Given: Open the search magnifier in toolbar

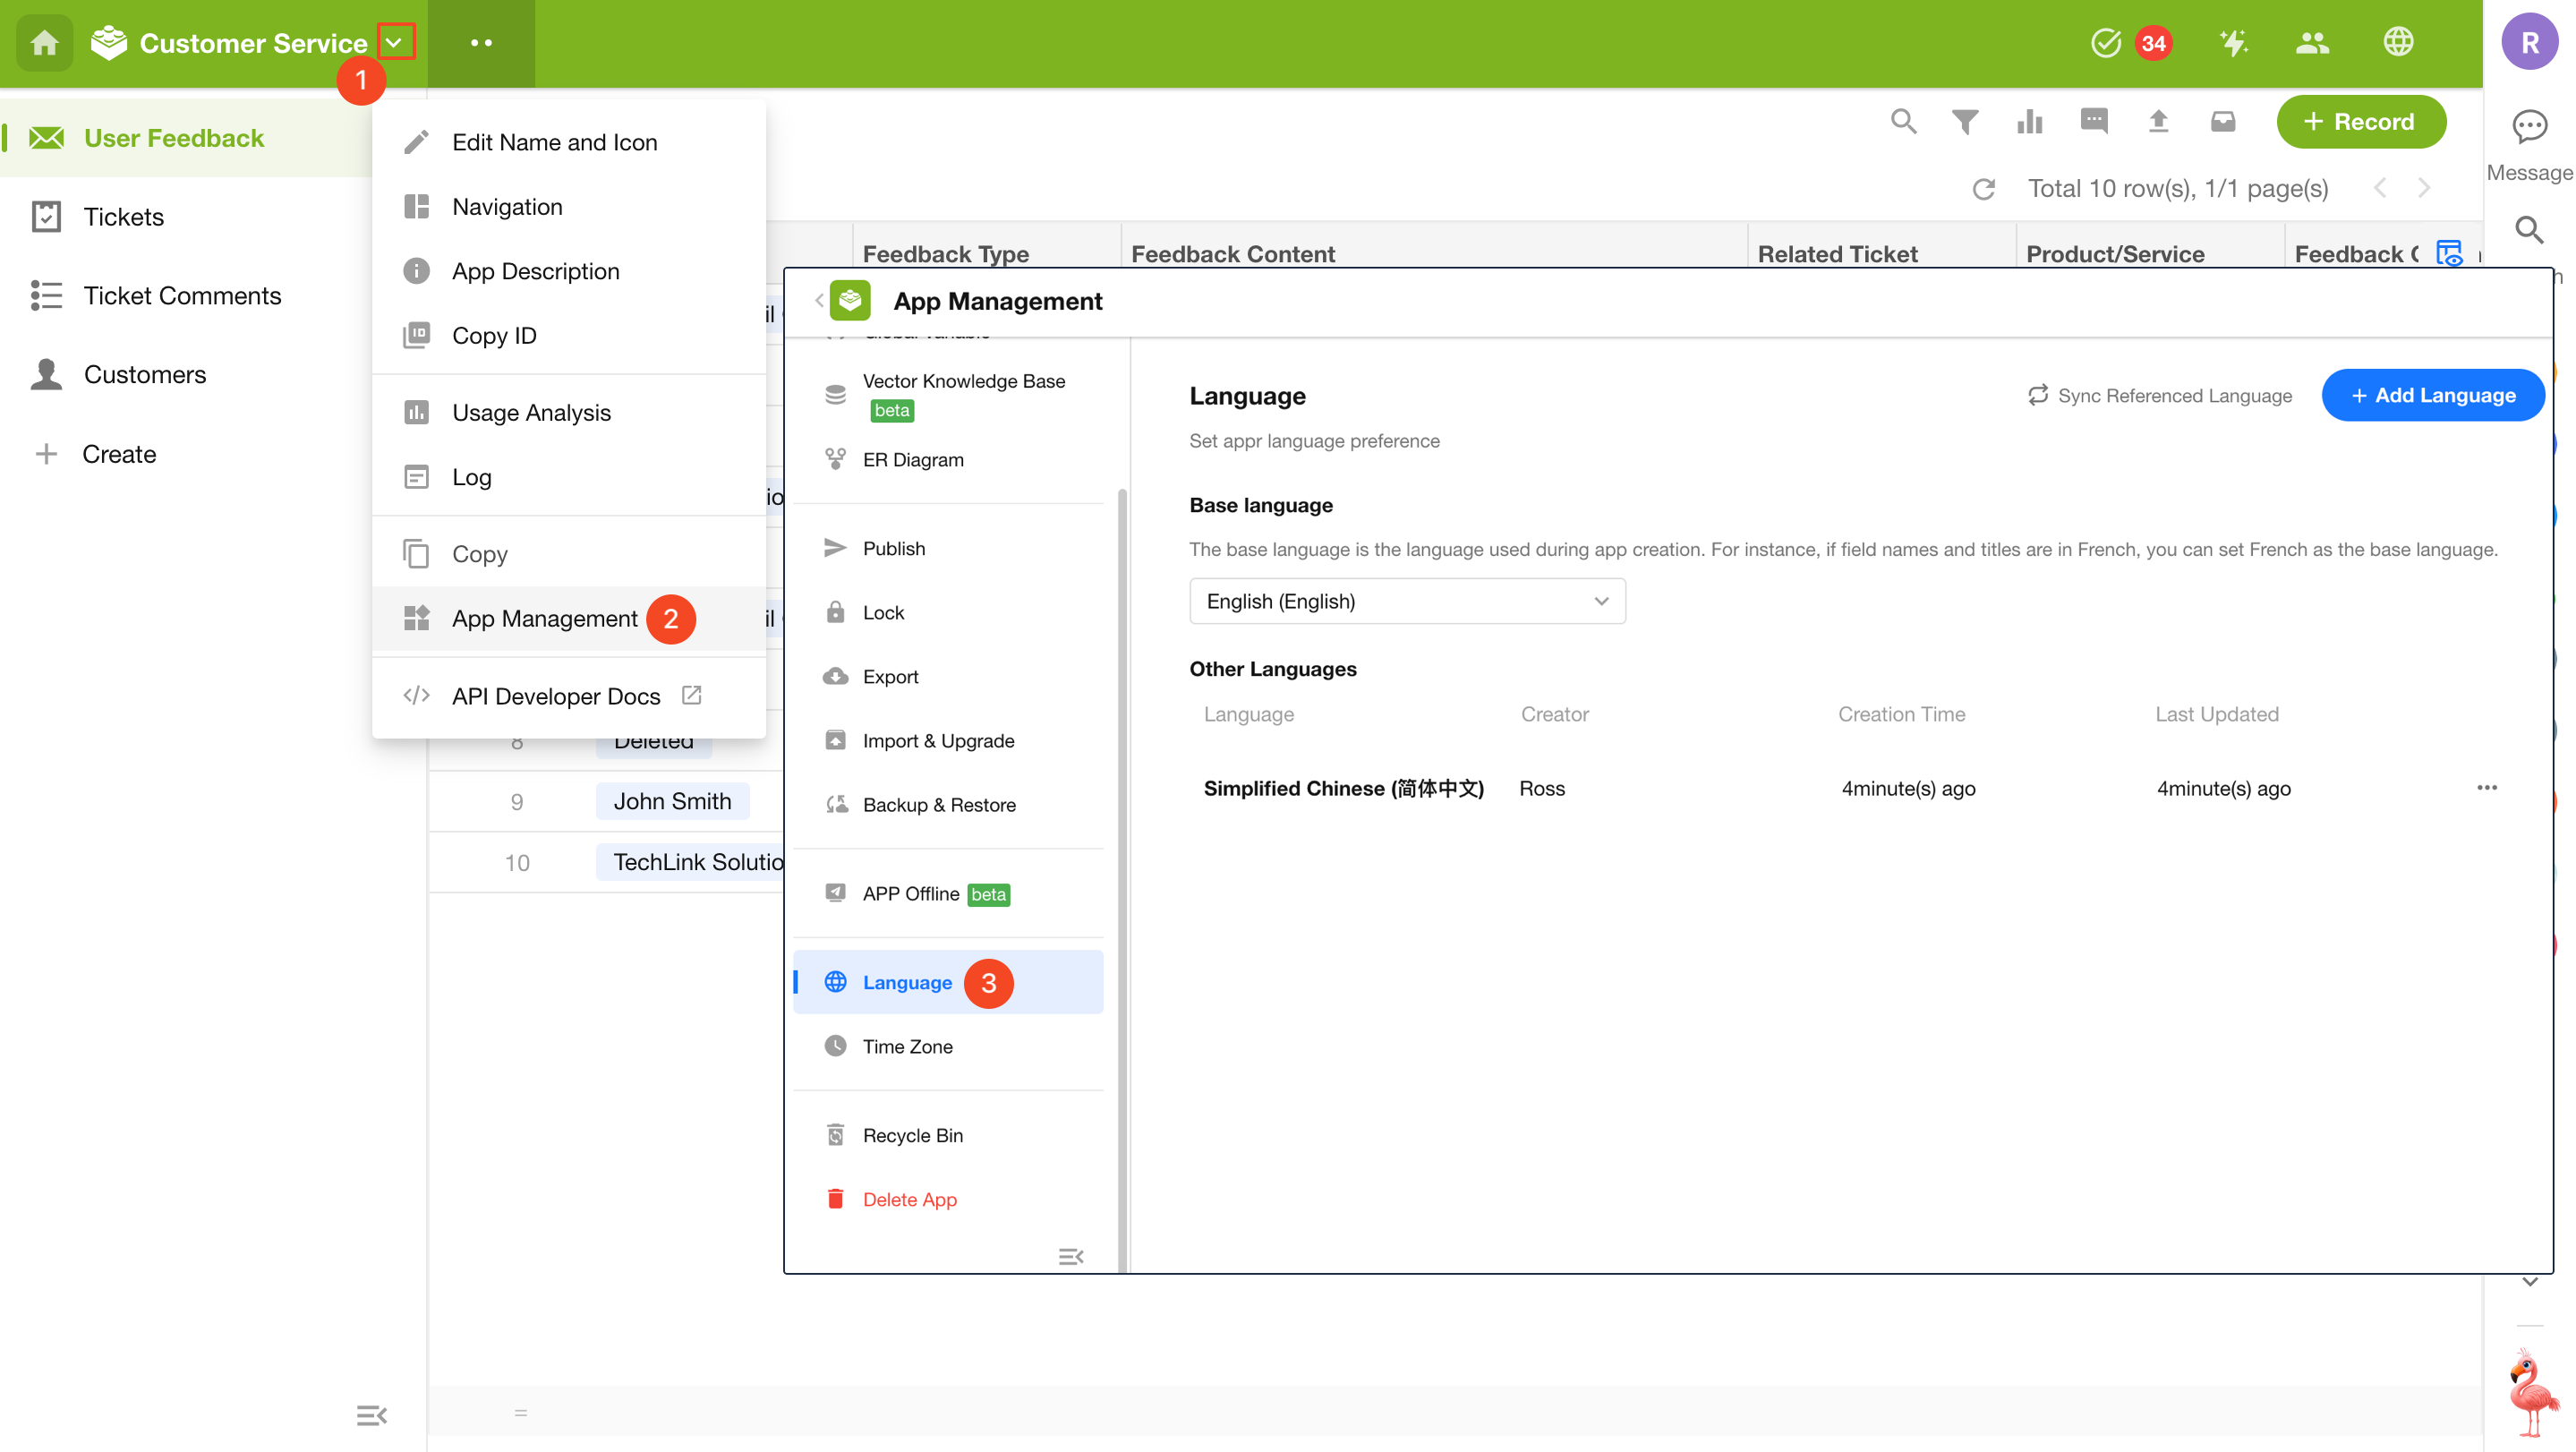Looking at the screenshot, I should [1903, 122].
